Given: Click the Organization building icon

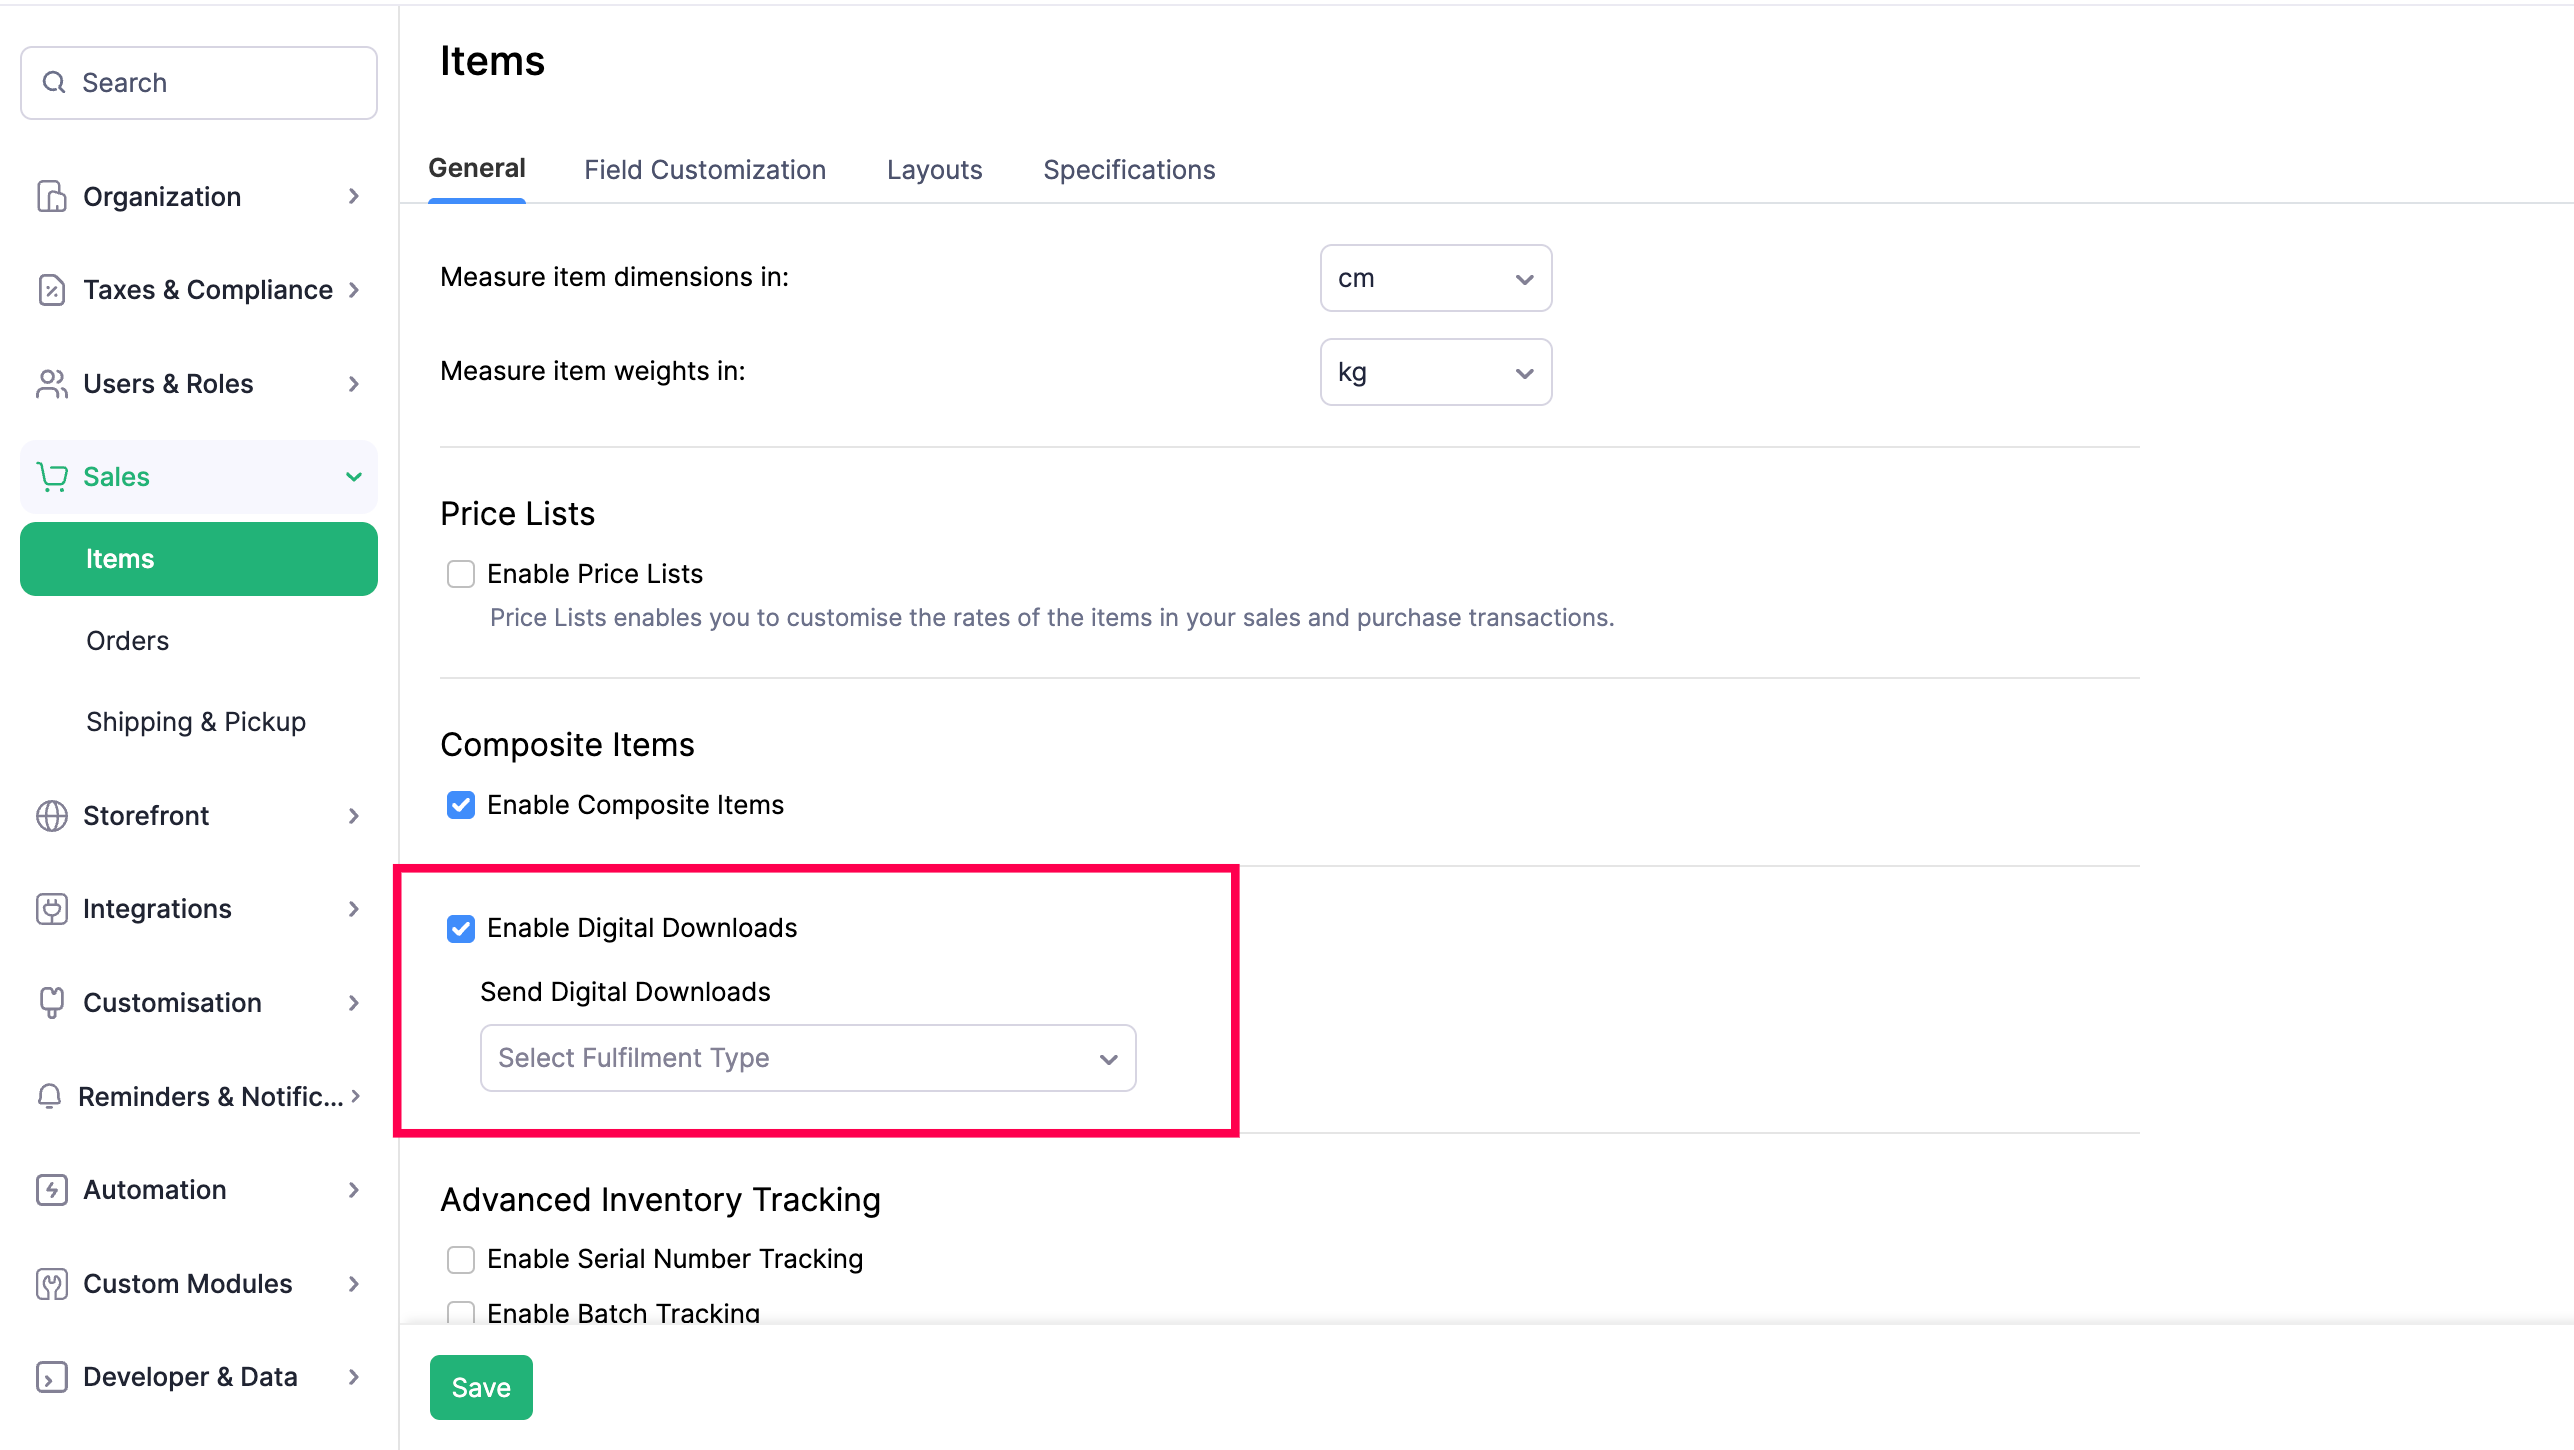Looking at the screenshot, I should click(x=51, y=196).
